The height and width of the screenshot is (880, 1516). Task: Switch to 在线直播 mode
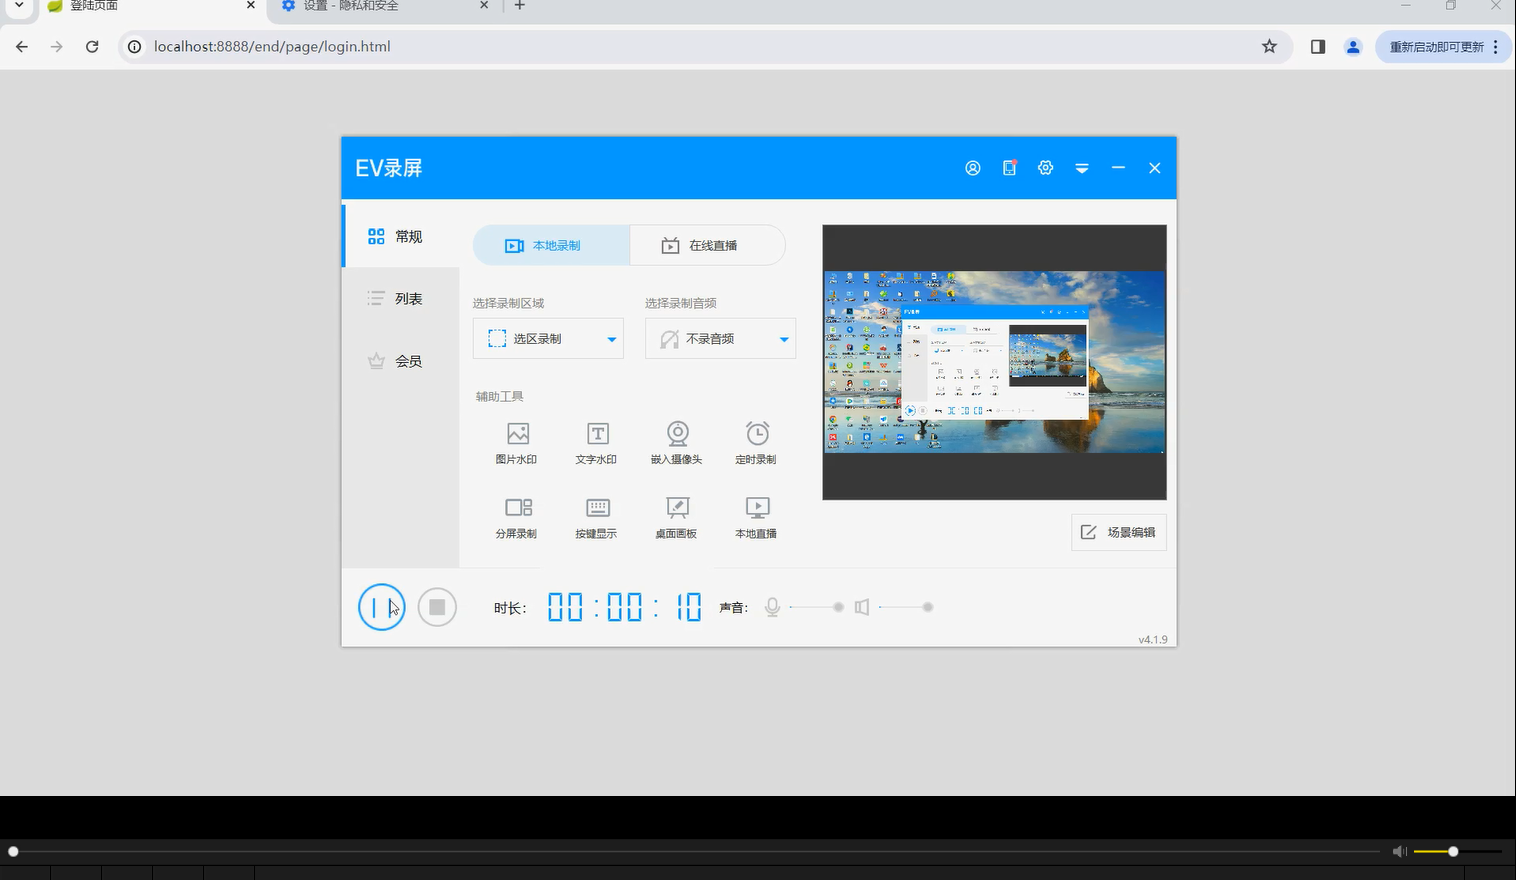click(x=707, y=245)
